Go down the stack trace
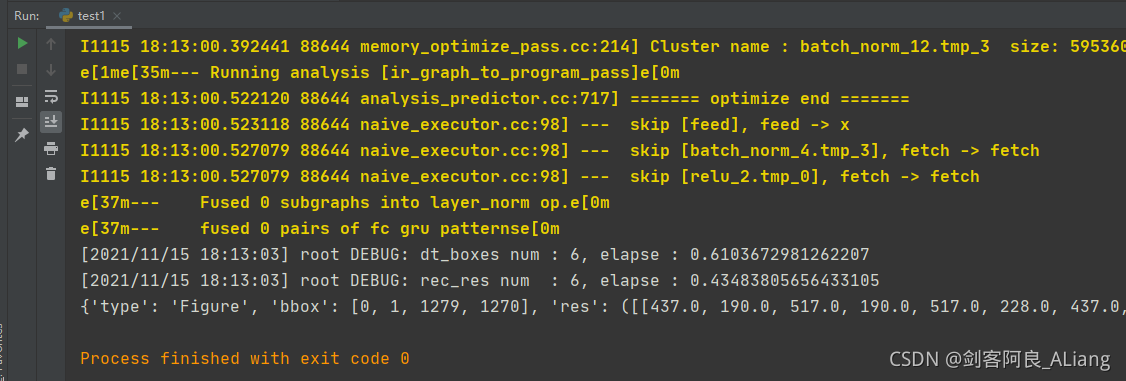 50,70
